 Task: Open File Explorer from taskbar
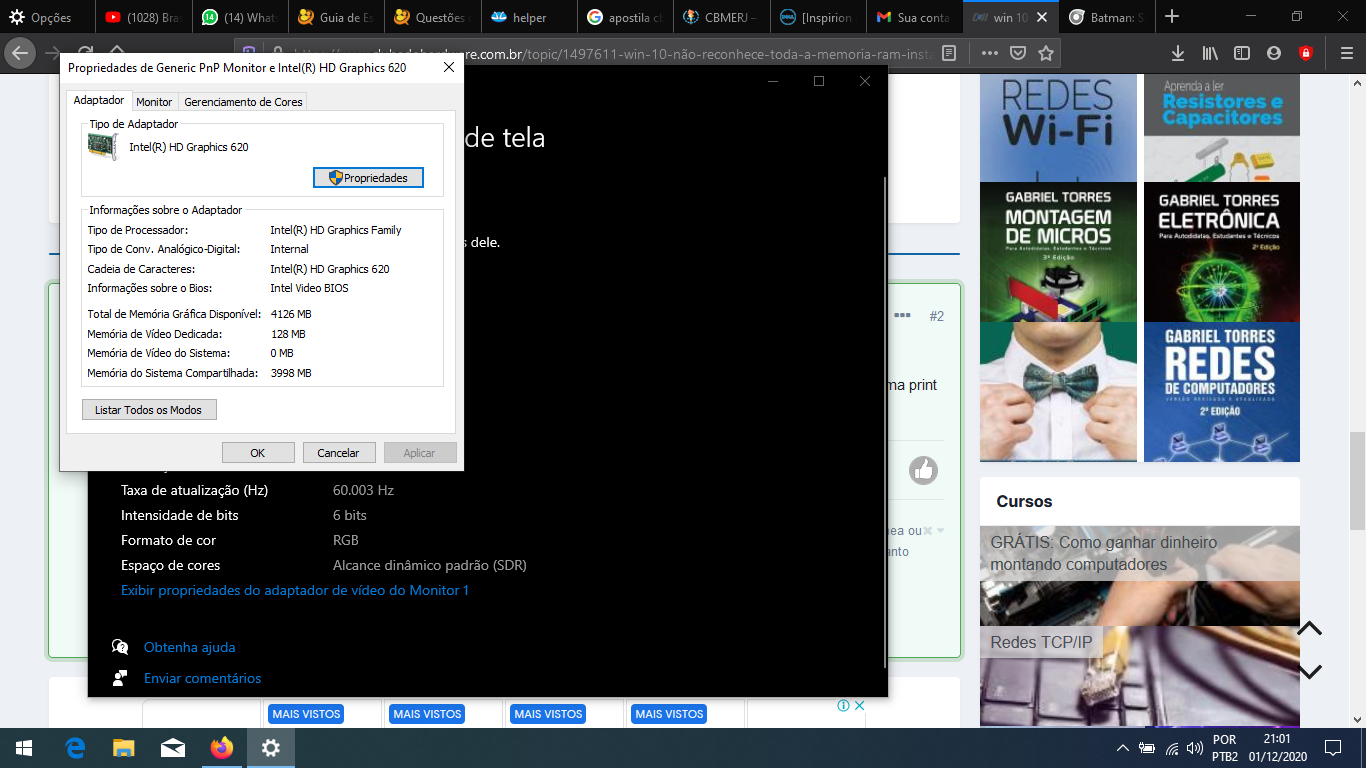click(x=123, y=748)
